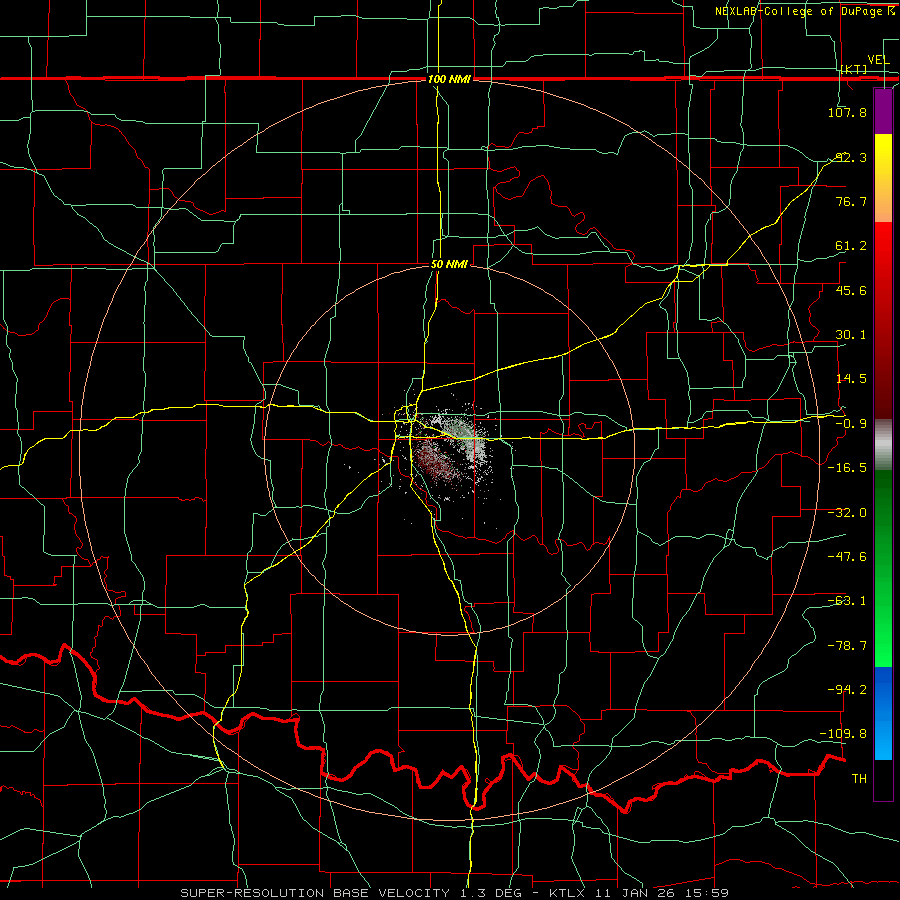Select the 76.7 velocity scale value
900x900 pixels.
point(851,201)
